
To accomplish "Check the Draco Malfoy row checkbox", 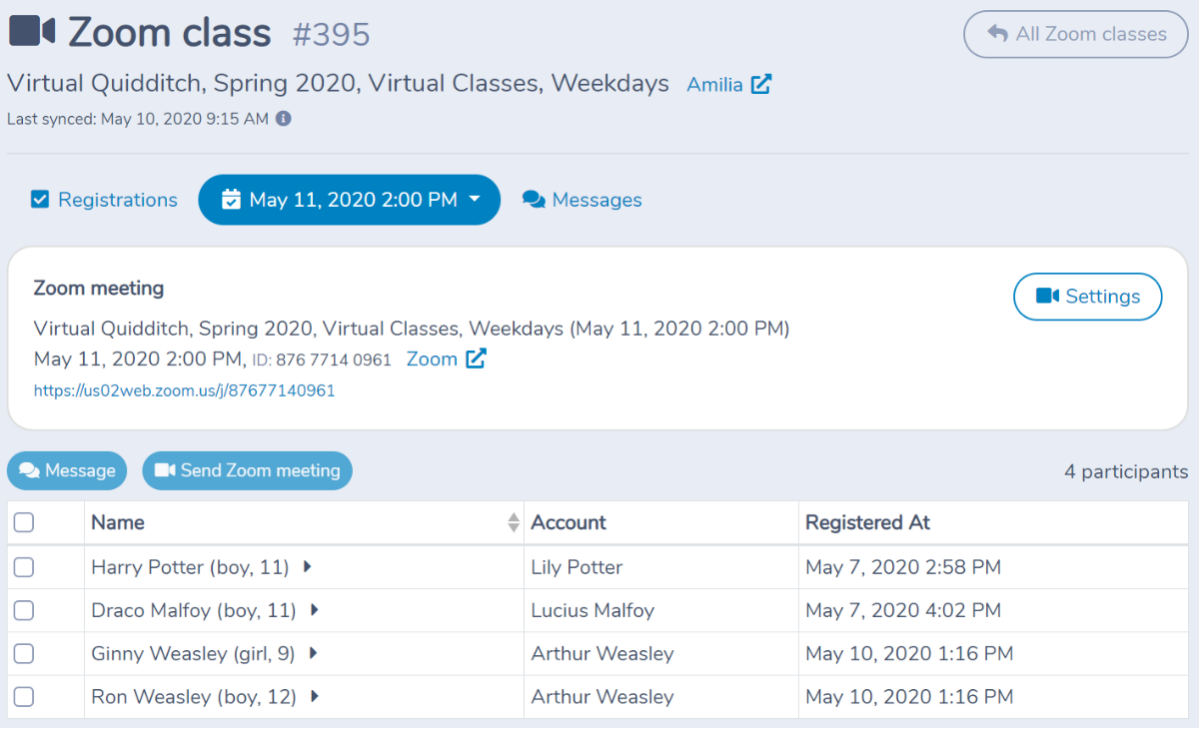I will pos(24,610).
